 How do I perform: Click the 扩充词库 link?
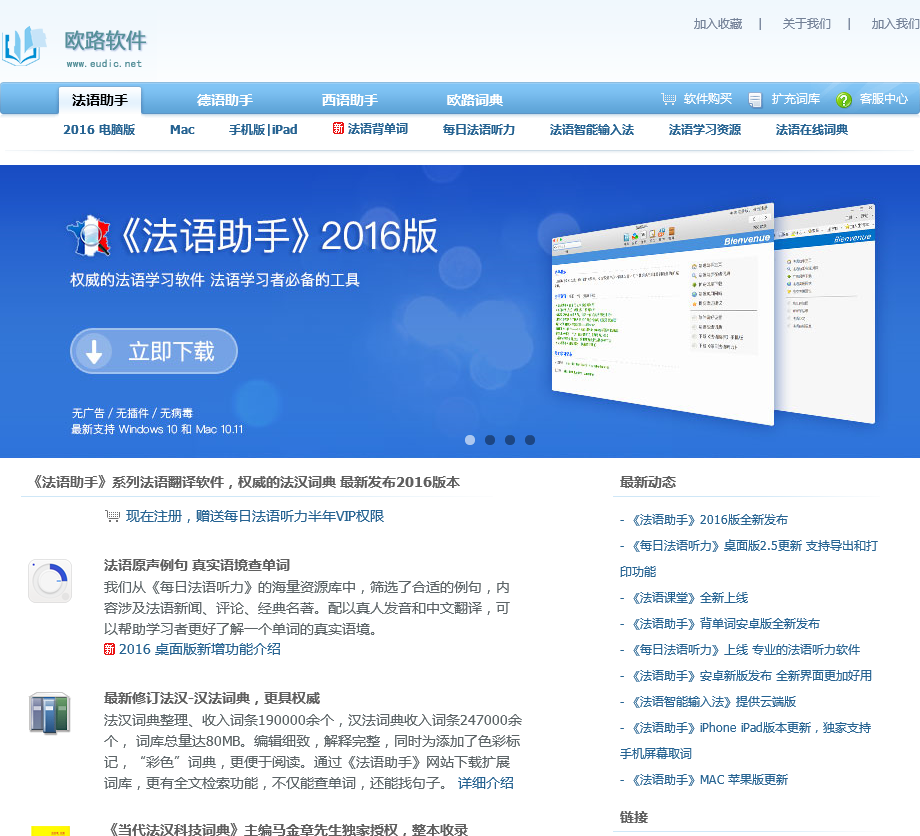click(x=796, y=99)
